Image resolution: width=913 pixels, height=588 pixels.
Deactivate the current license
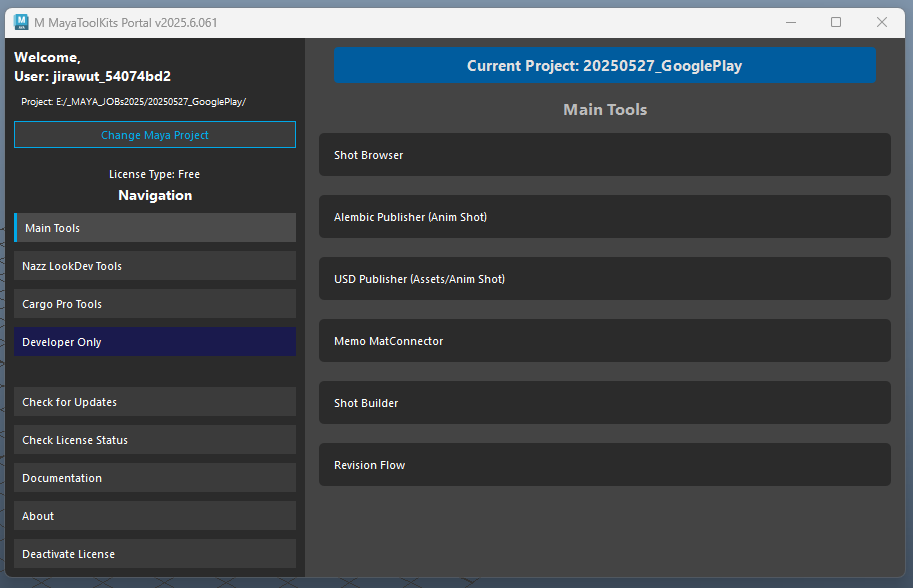[154, 553]
